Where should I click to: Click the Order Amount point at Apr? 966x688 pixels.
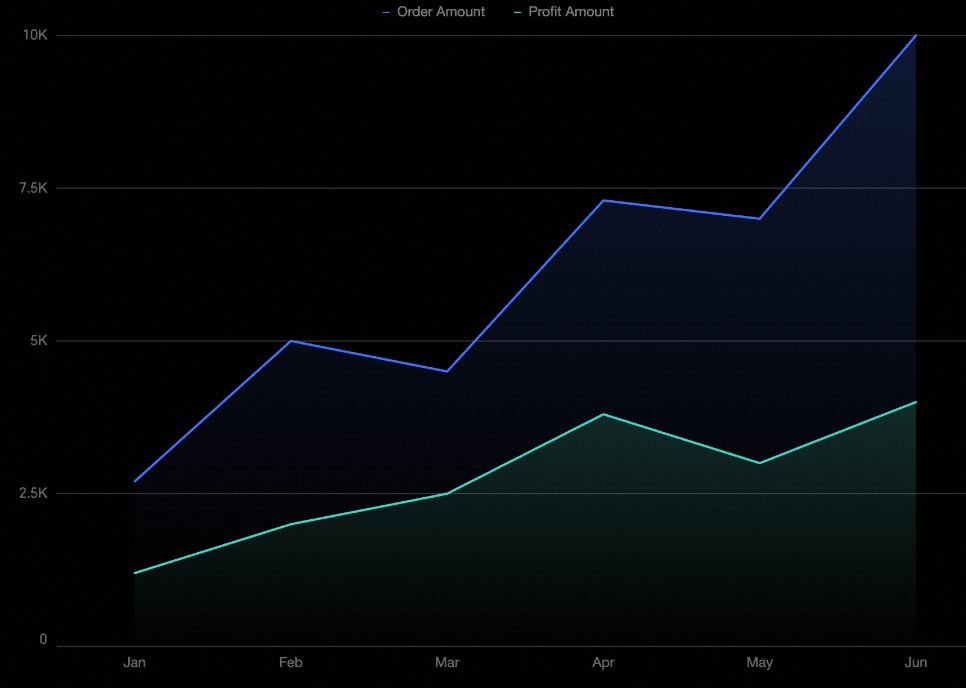click(603, 200)
